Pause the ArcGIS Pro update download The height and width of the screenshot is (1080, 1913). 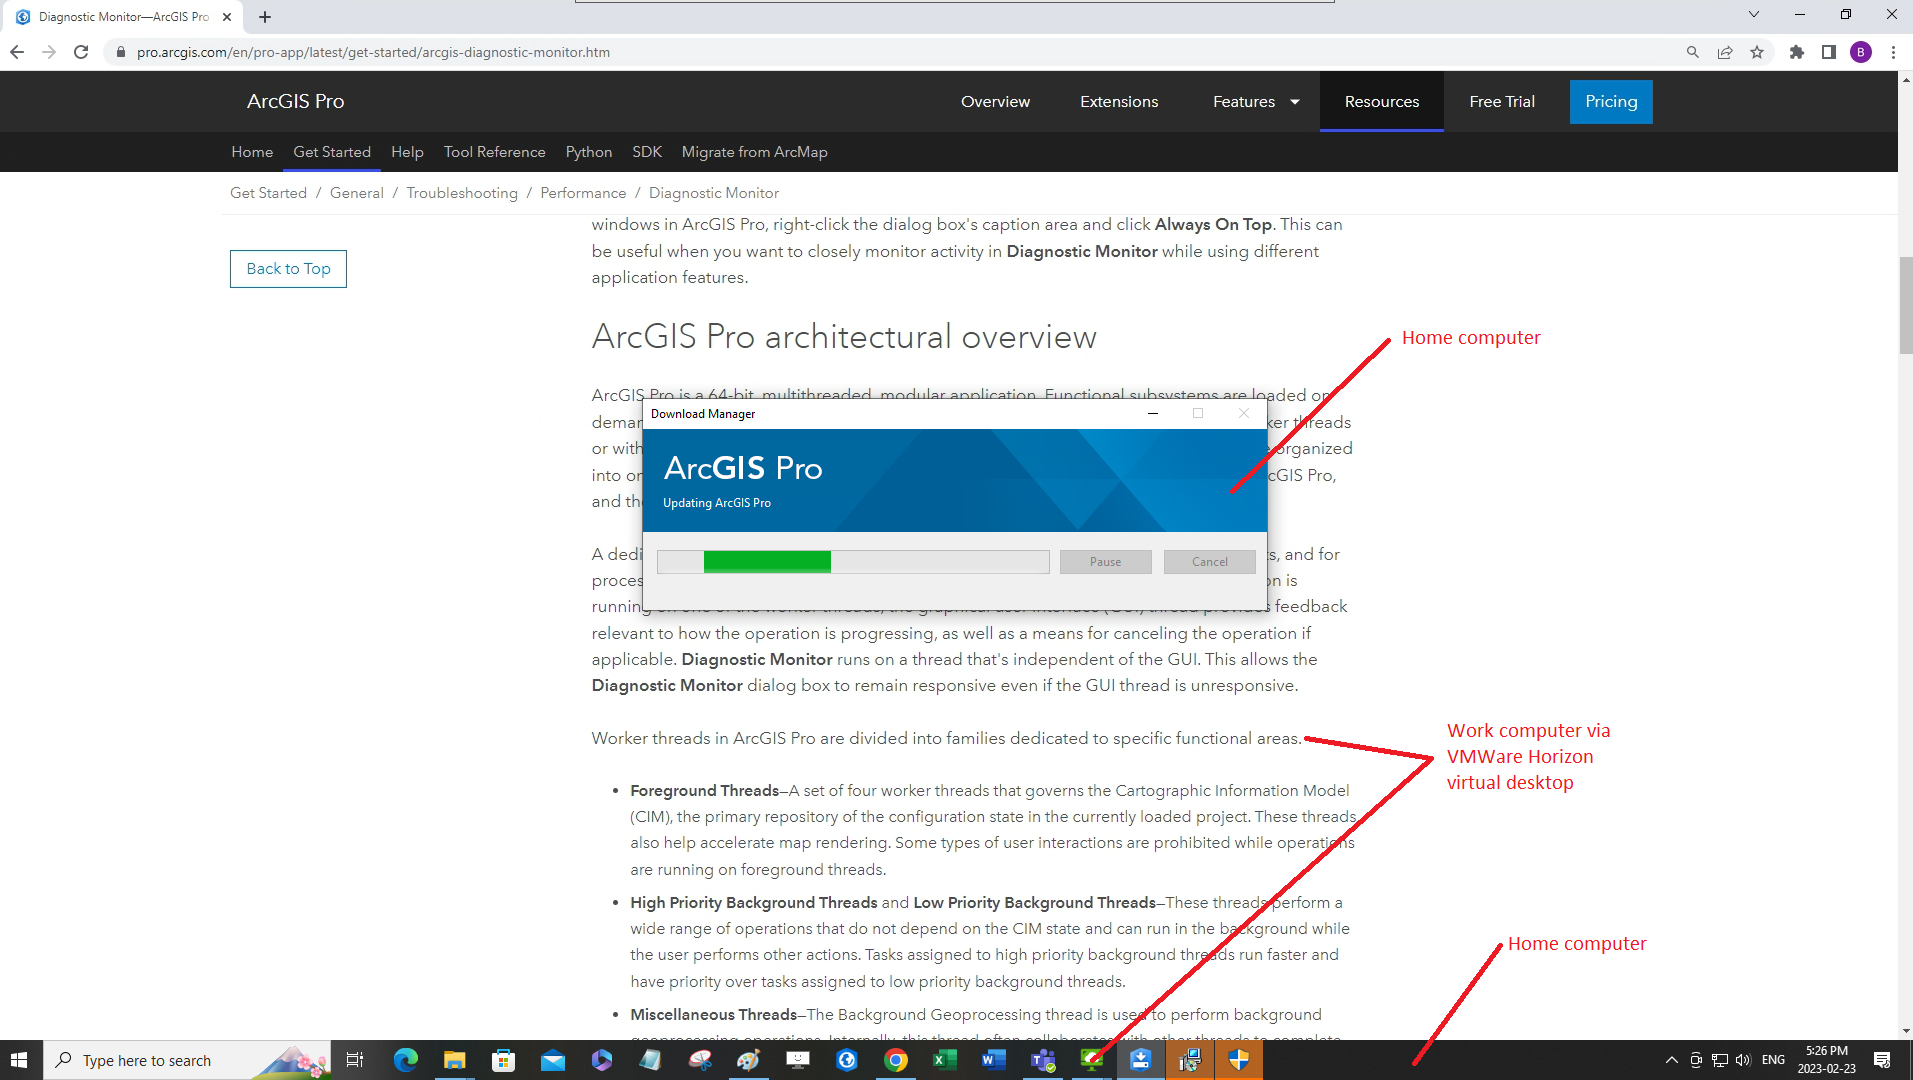[1105, 562]
